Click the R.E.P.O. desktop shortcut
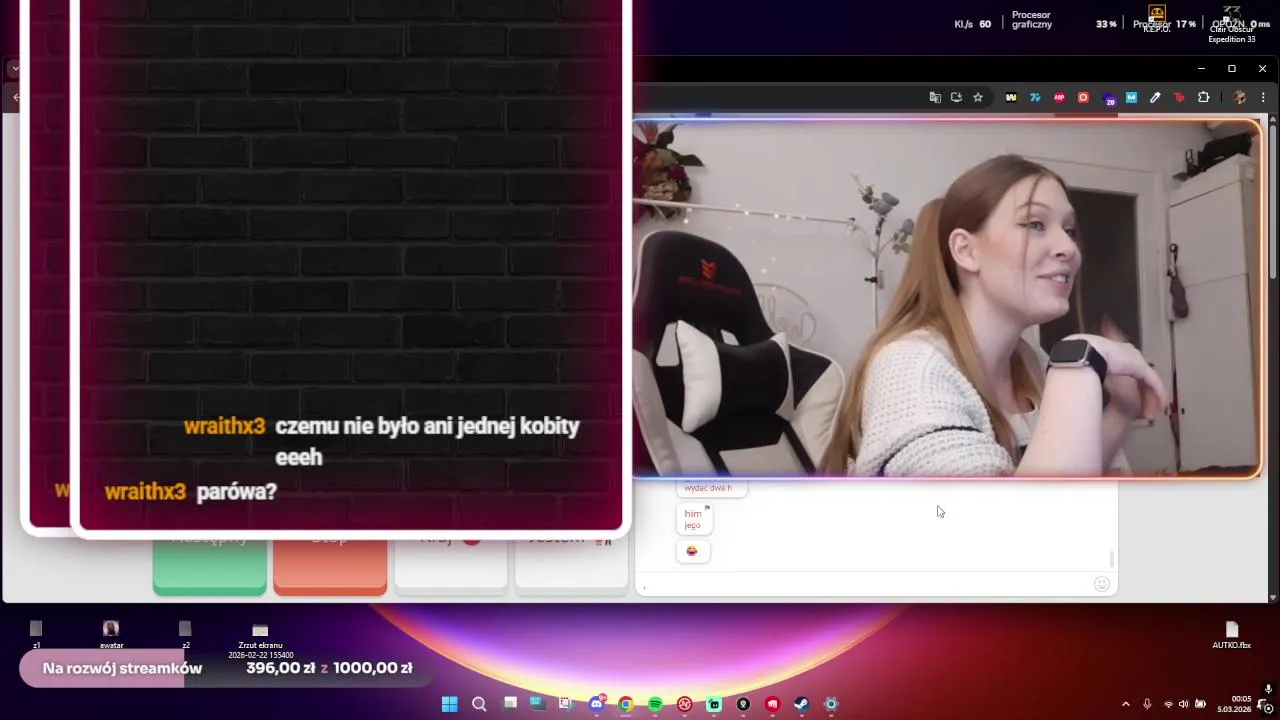 (x=1157, y=18)
